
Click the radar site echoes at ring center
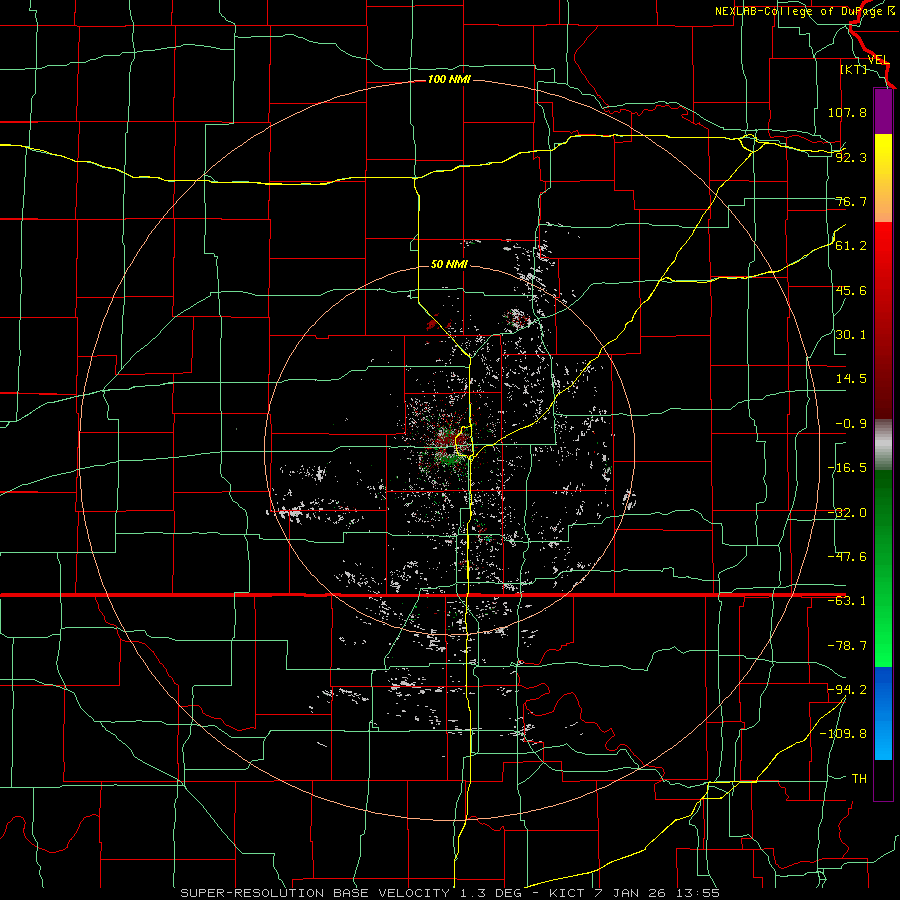coord(449,449)
